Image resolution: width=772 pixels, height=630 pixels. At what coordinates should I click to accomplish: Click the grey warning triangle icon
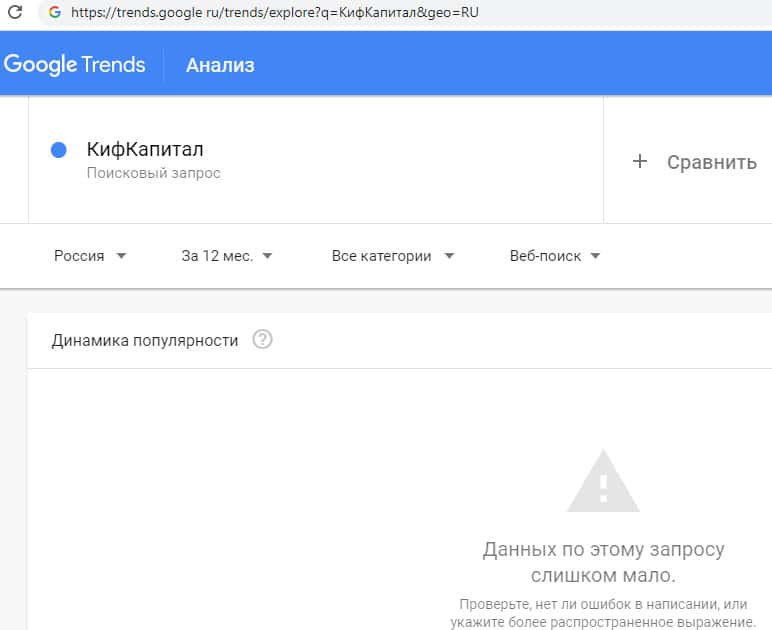(x=603, y=482)
